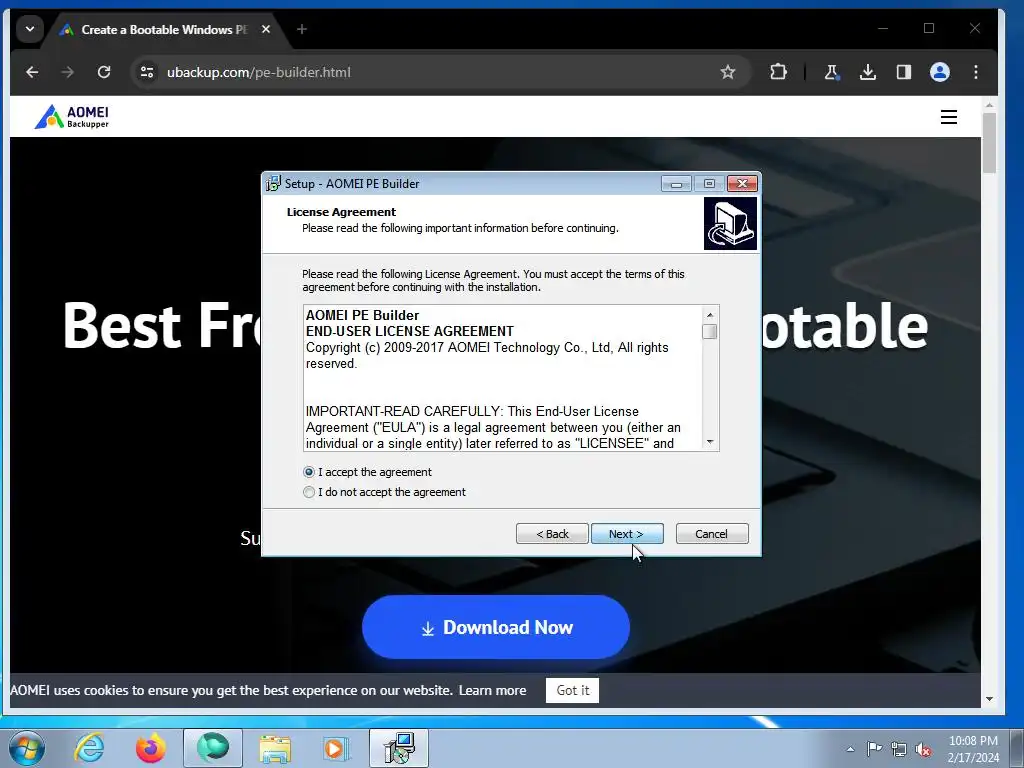
Task: Open Chrome profile avatar
Action: (x=940, y=72)
